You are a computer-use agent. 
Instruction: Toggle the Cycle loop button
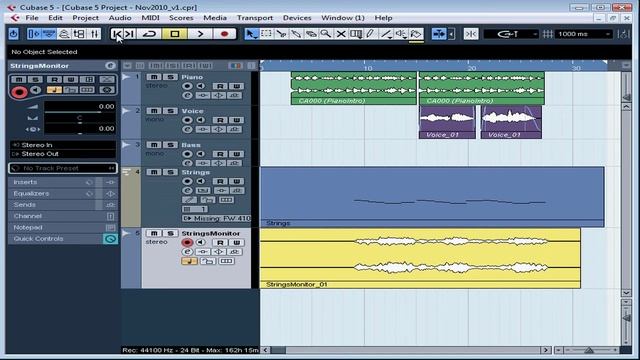click(149, 34)
